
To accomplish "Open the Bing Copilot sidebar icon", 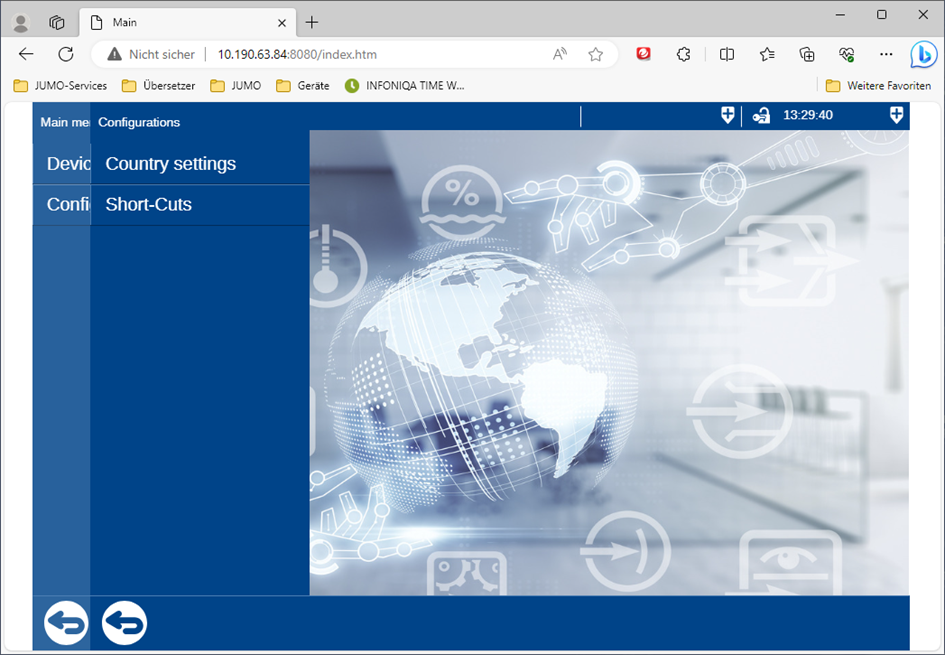I will point(922,54).
